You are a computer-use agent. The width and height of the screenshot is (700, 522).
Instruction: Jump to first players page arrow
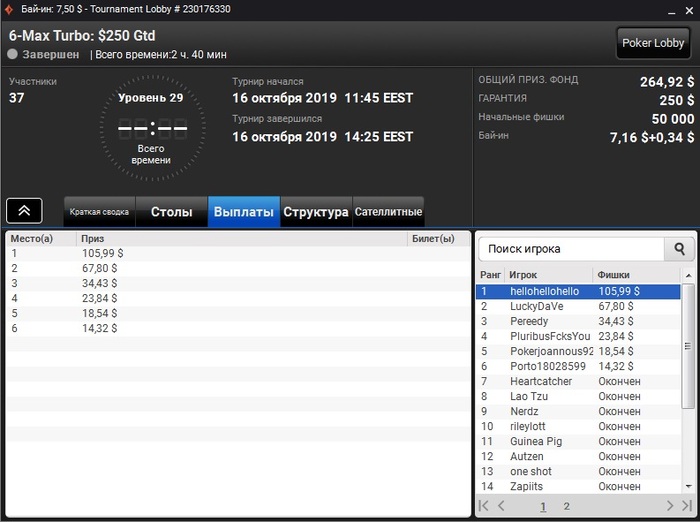tap(483, 506)
